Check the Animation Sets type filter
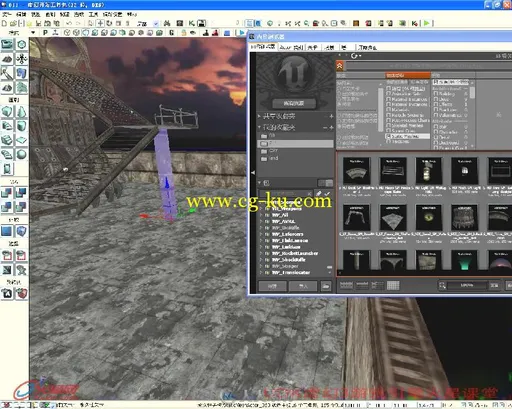512x409 pixels. [388, 94]
